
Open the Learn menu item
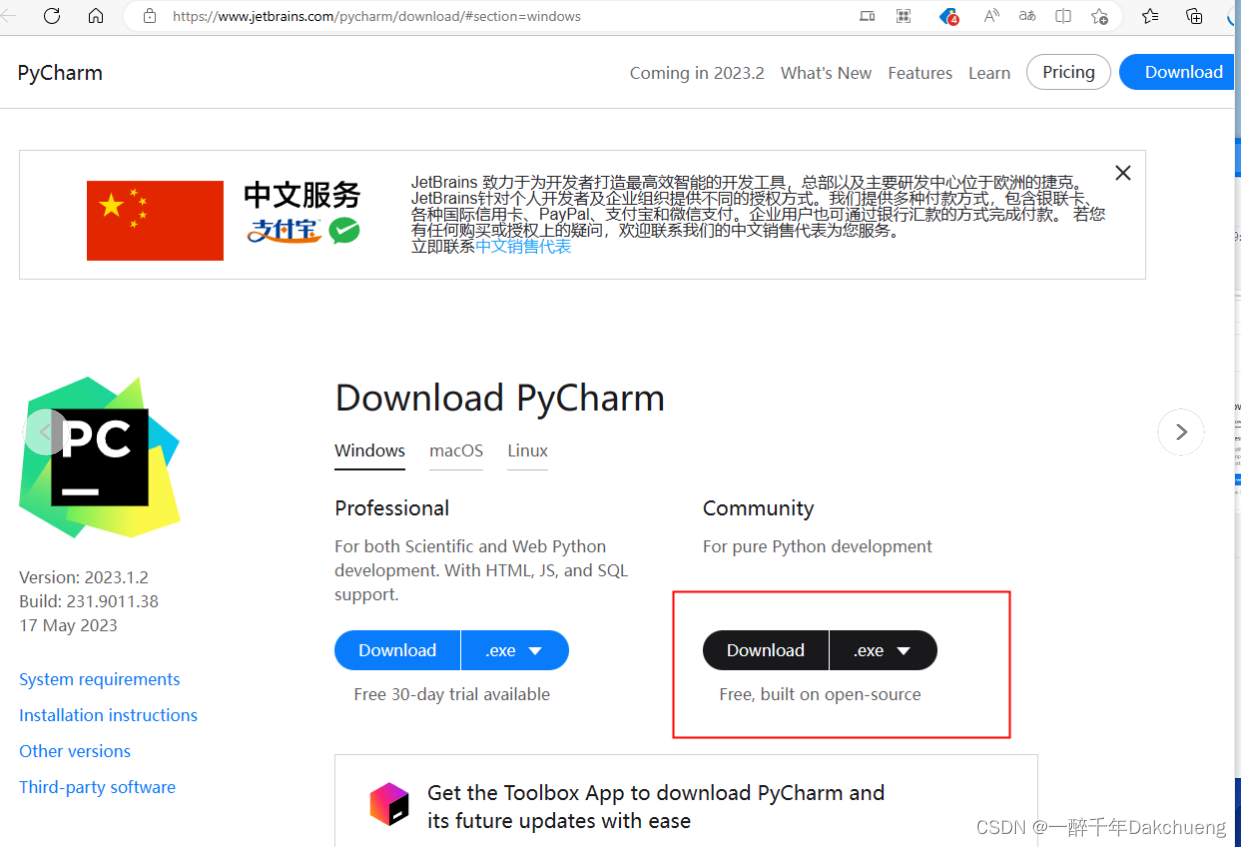click(989, 73)
